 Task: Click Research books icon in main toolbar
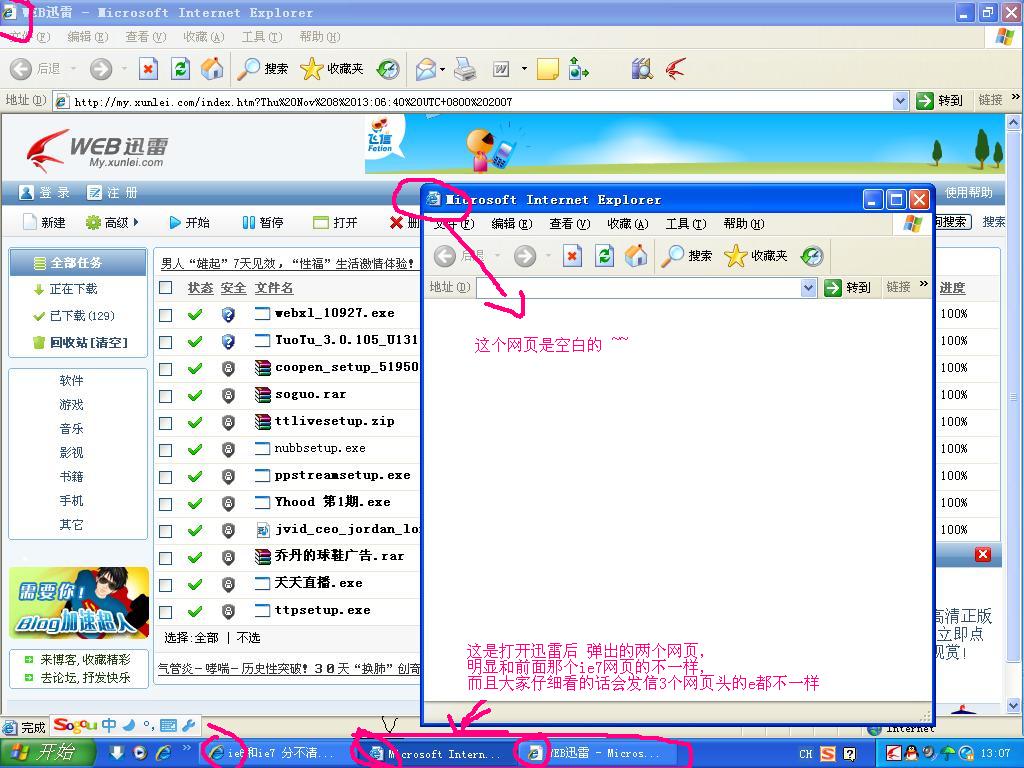click(x=642, y=69)
